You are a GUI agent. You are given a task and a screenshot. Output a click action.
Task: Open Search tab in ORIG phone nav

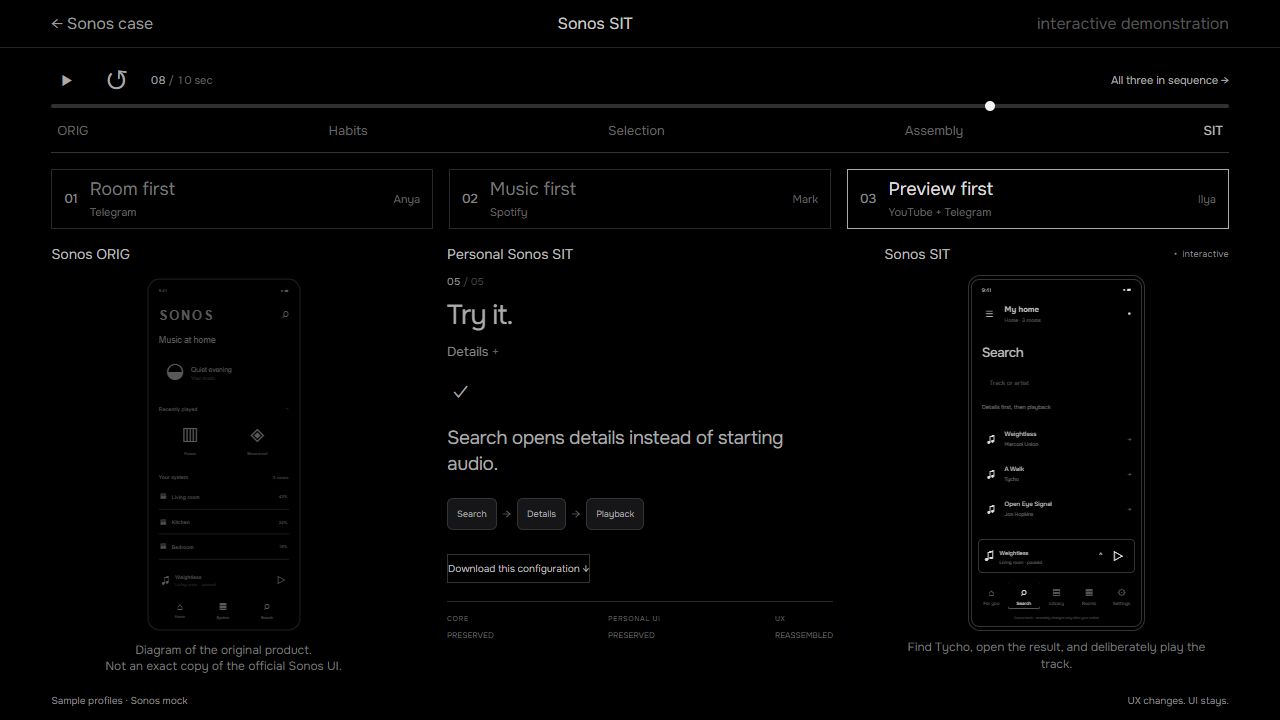pyautogui.click(x=267, y=610)
